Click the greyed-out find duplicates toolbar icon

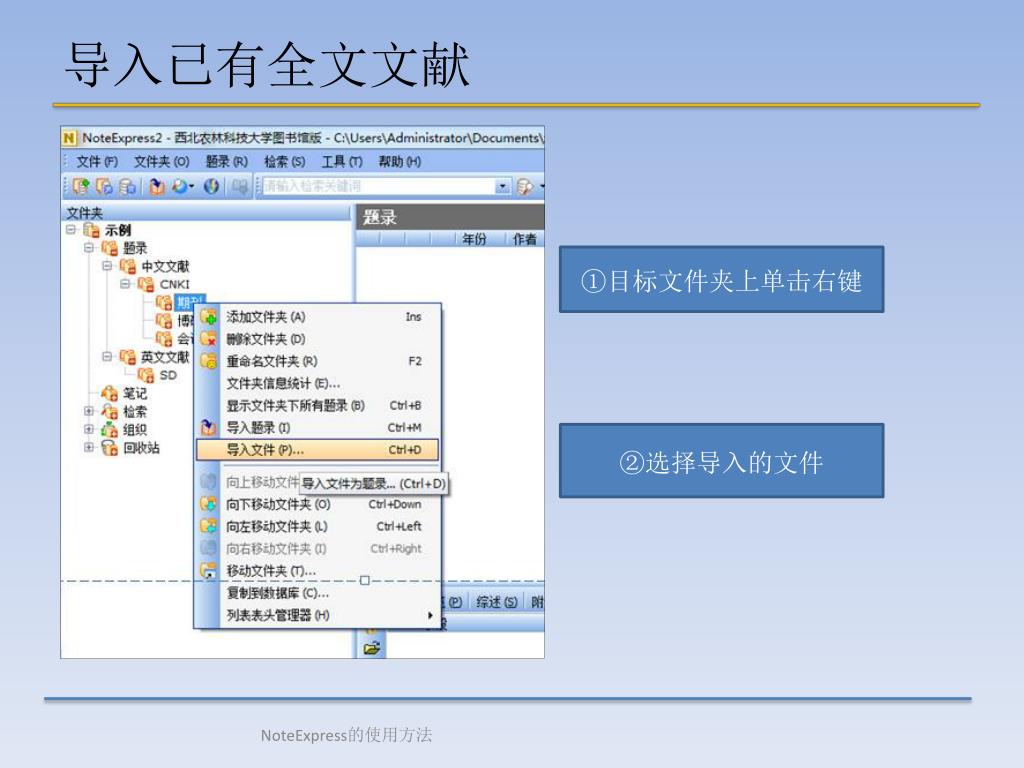click(240, 187)
